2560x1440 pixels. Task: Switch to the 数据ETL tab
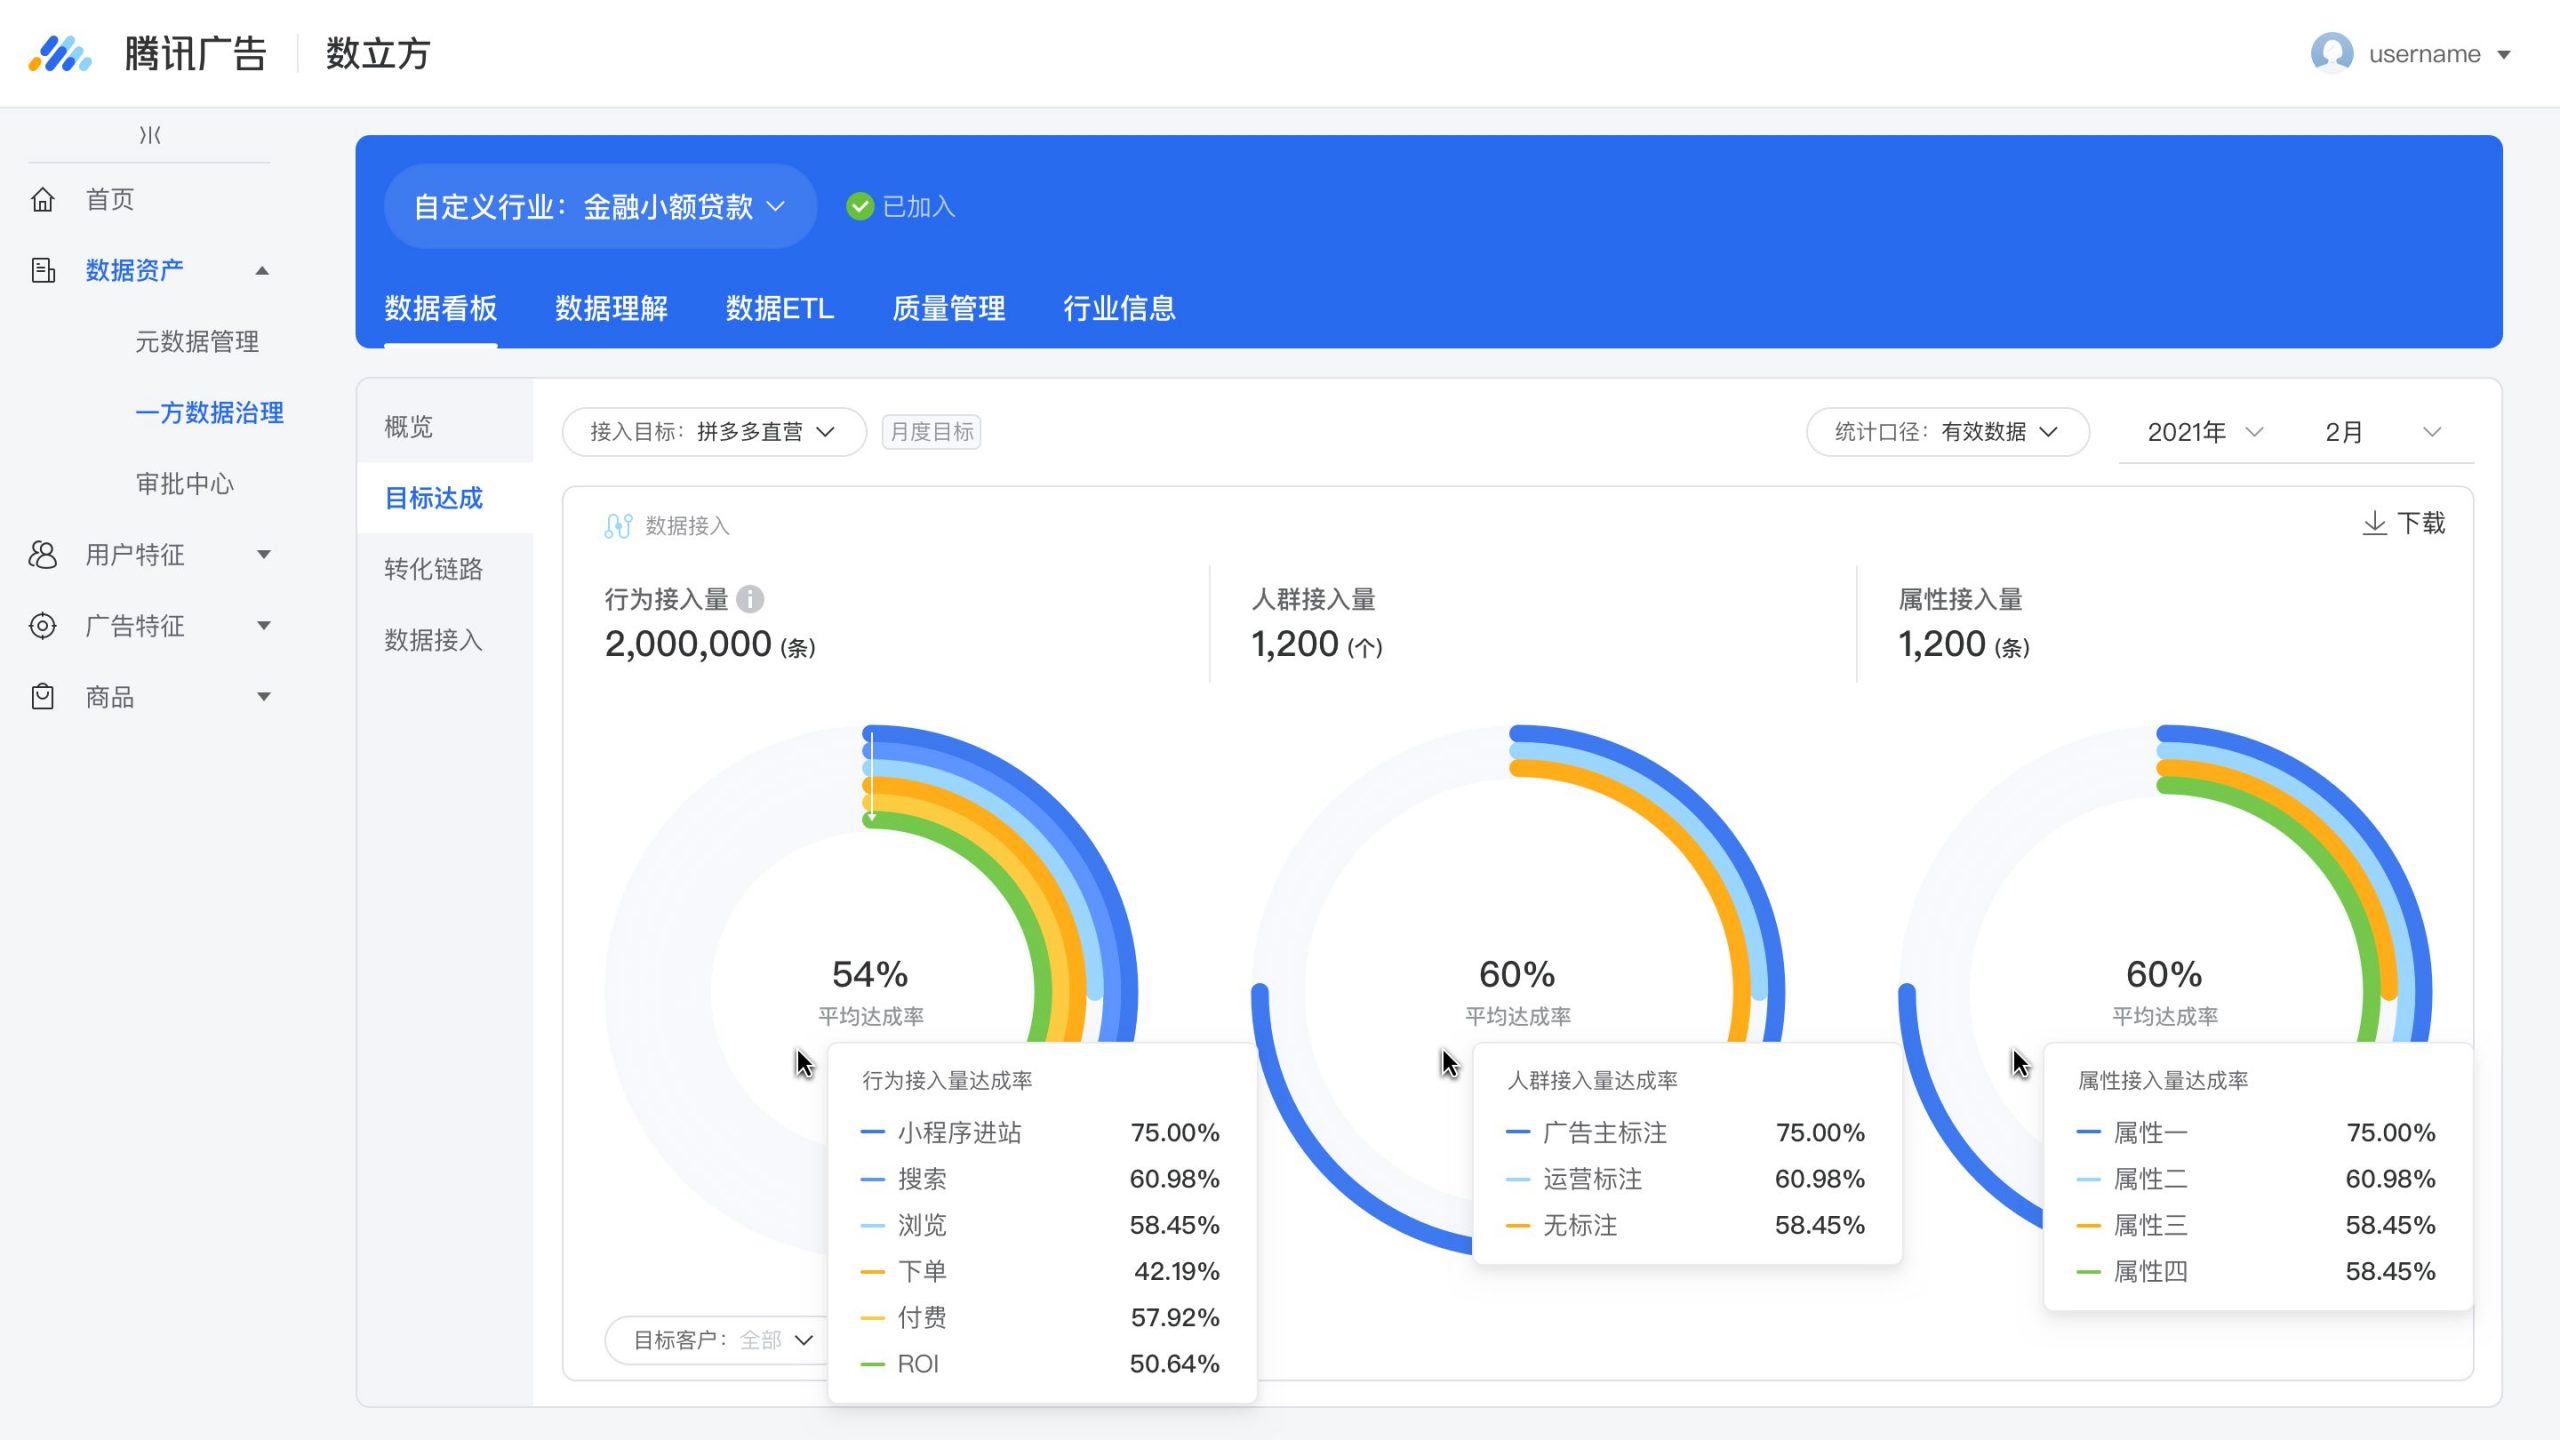click(780, 308)
